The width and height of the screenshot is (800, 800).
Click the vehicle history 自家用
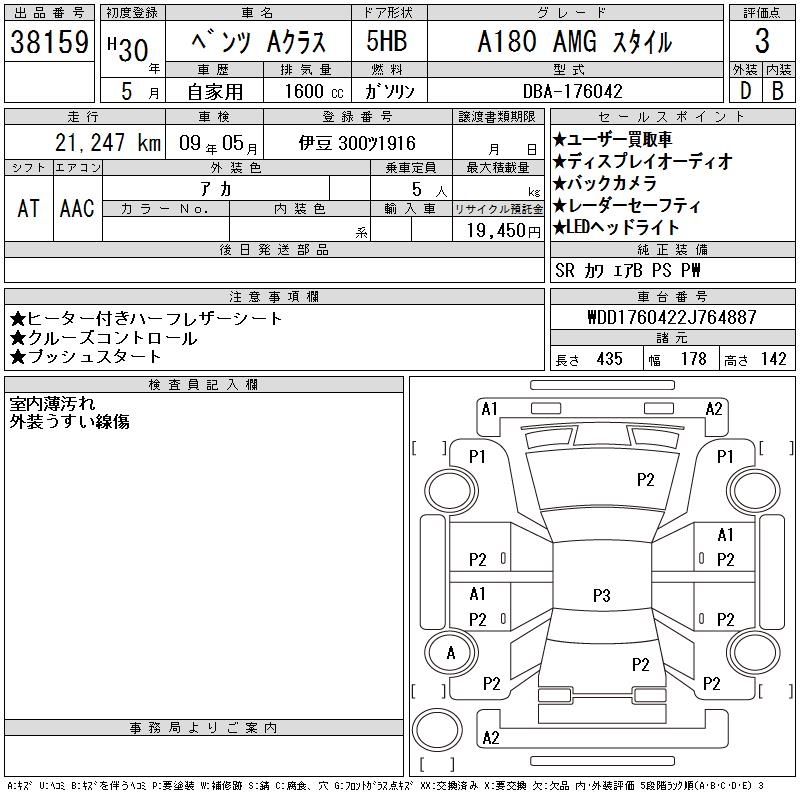click(215, 92)
